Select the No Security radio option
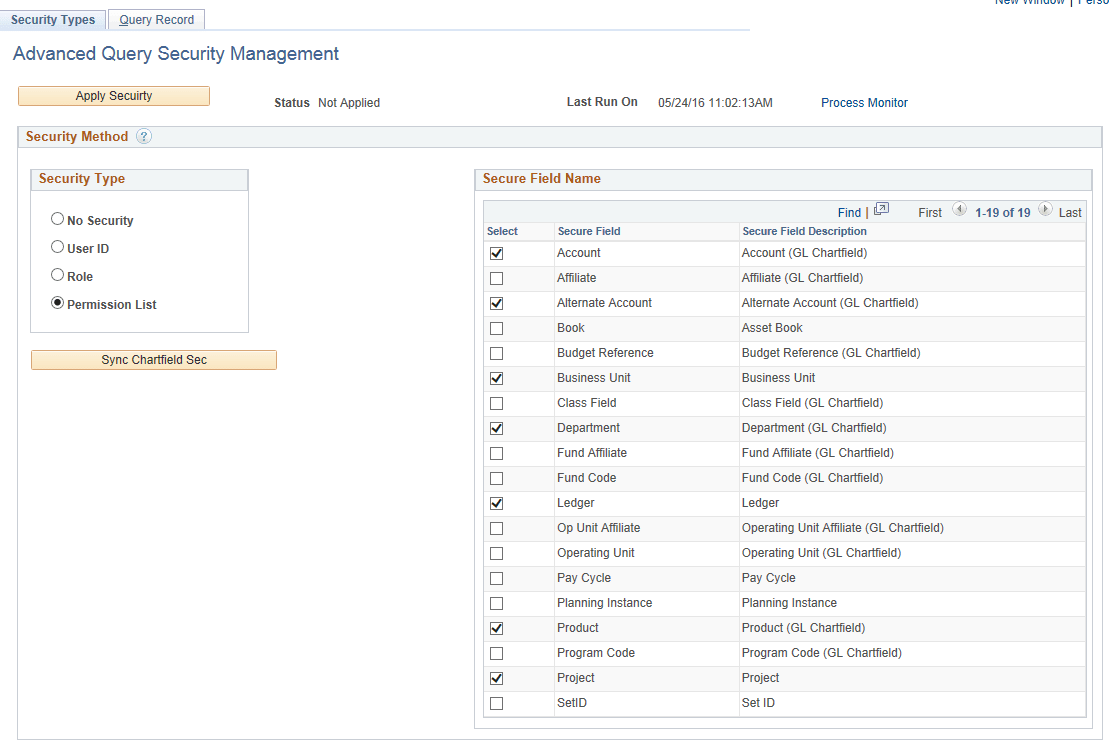This screenshot has width=1109, height=741. point(57,218)
